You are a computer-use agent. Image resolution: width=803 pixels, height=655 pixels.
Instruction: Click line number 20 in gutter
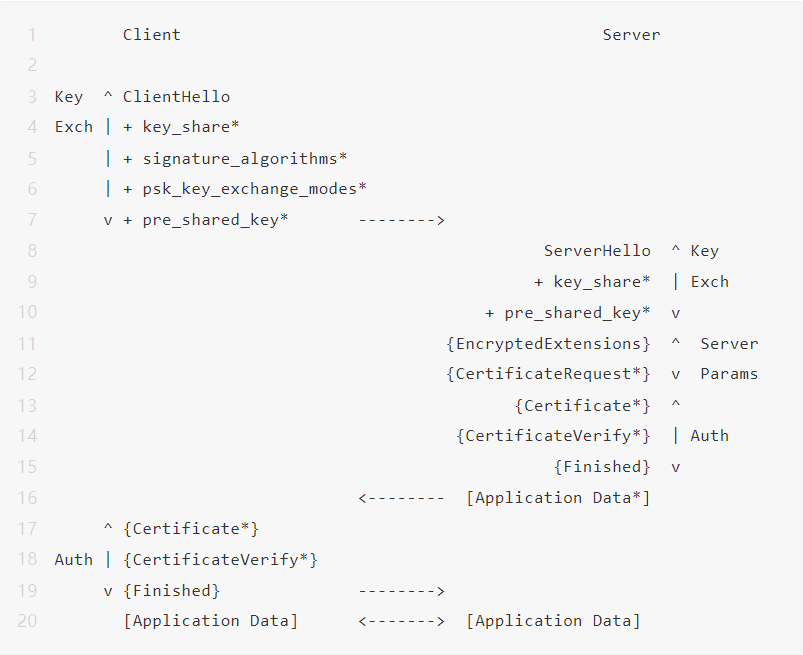coord(27,621)
